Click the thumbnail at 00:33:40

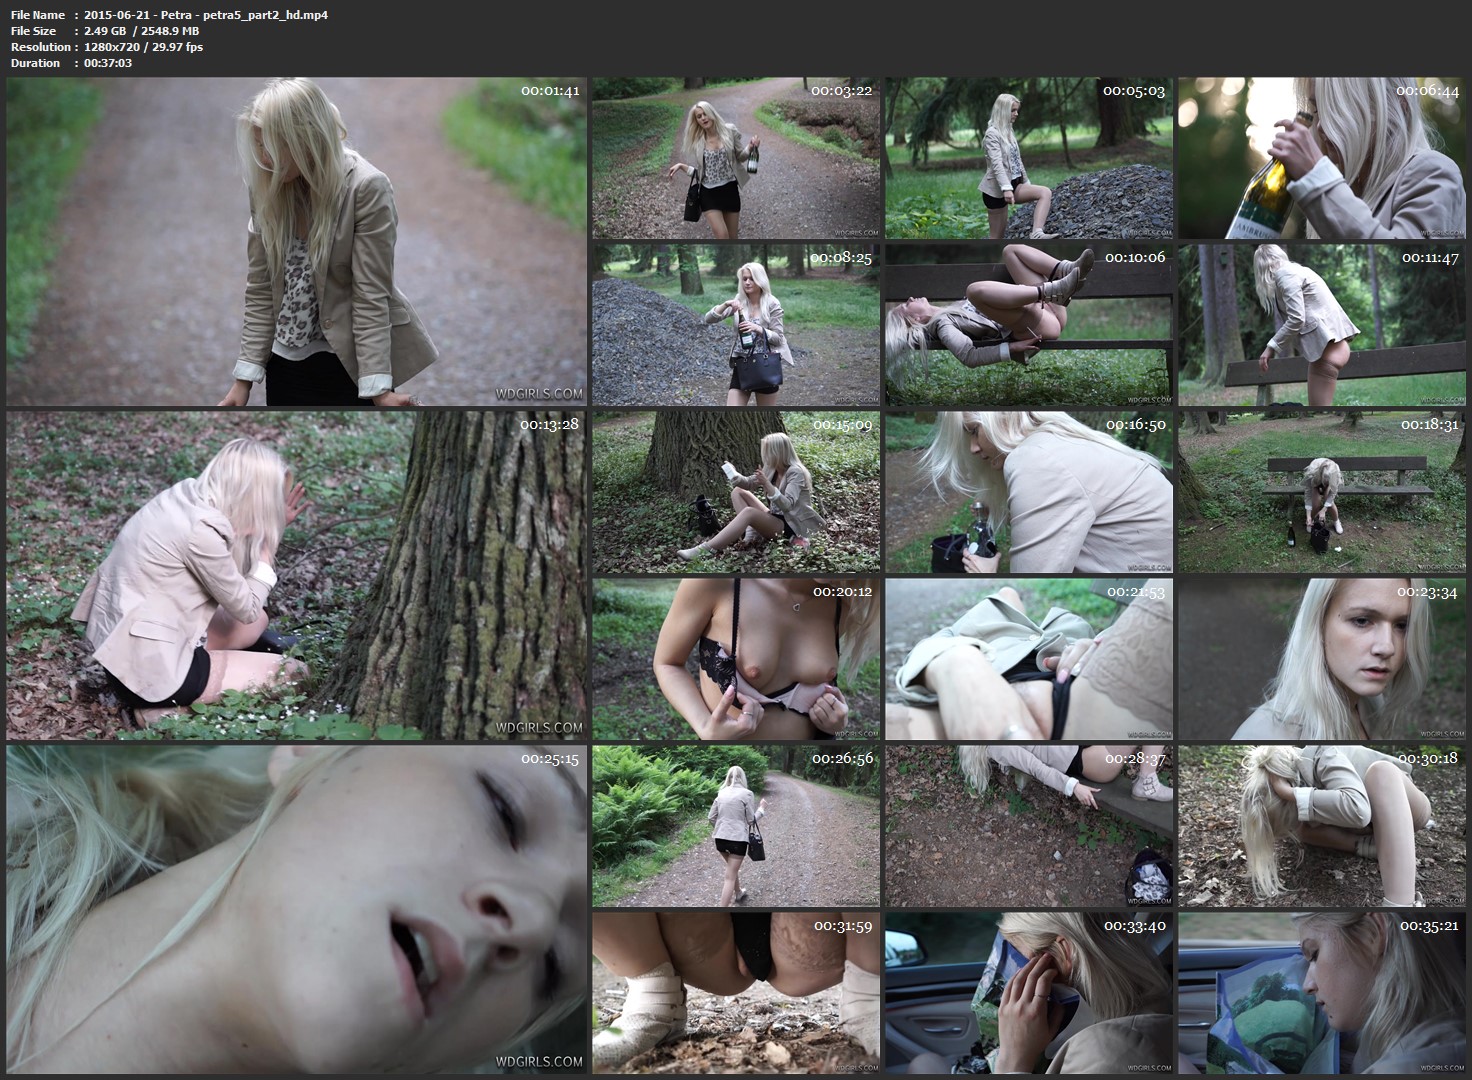coord(1028,992)
